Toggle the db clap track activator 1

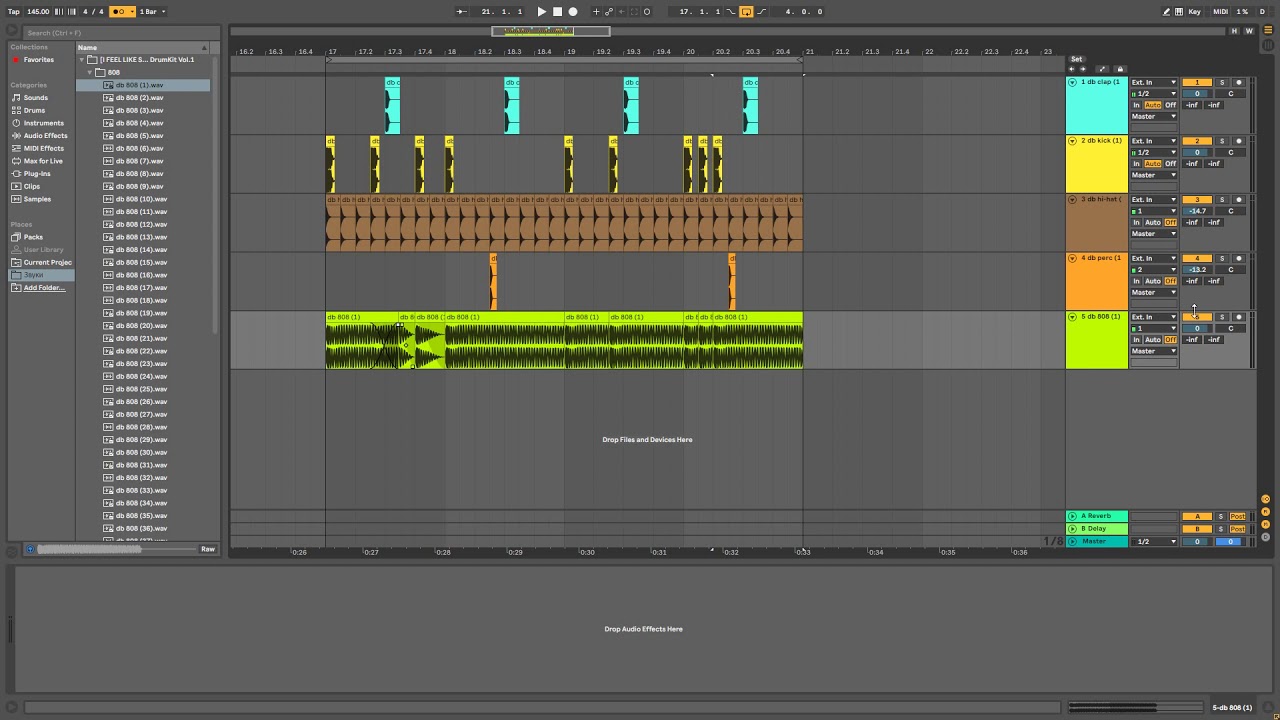click(1197, 82)
